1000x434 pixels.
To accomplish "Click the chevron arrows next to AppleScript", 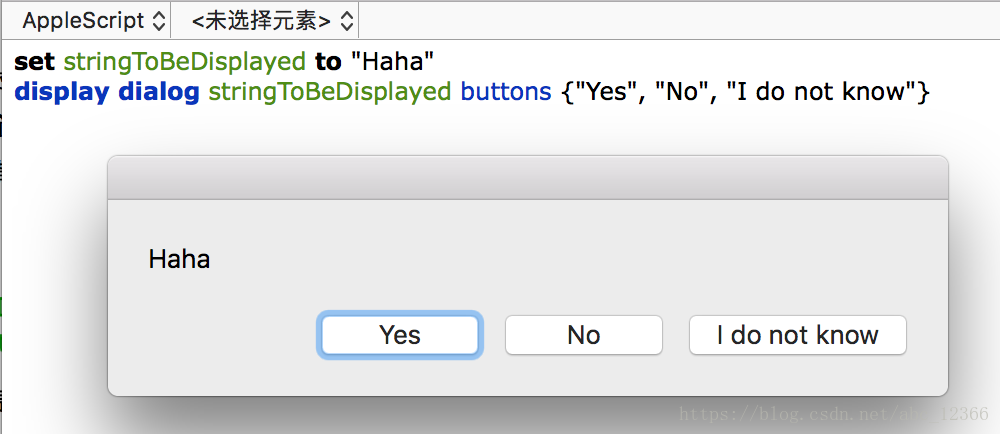I will [x=158, y=22].
